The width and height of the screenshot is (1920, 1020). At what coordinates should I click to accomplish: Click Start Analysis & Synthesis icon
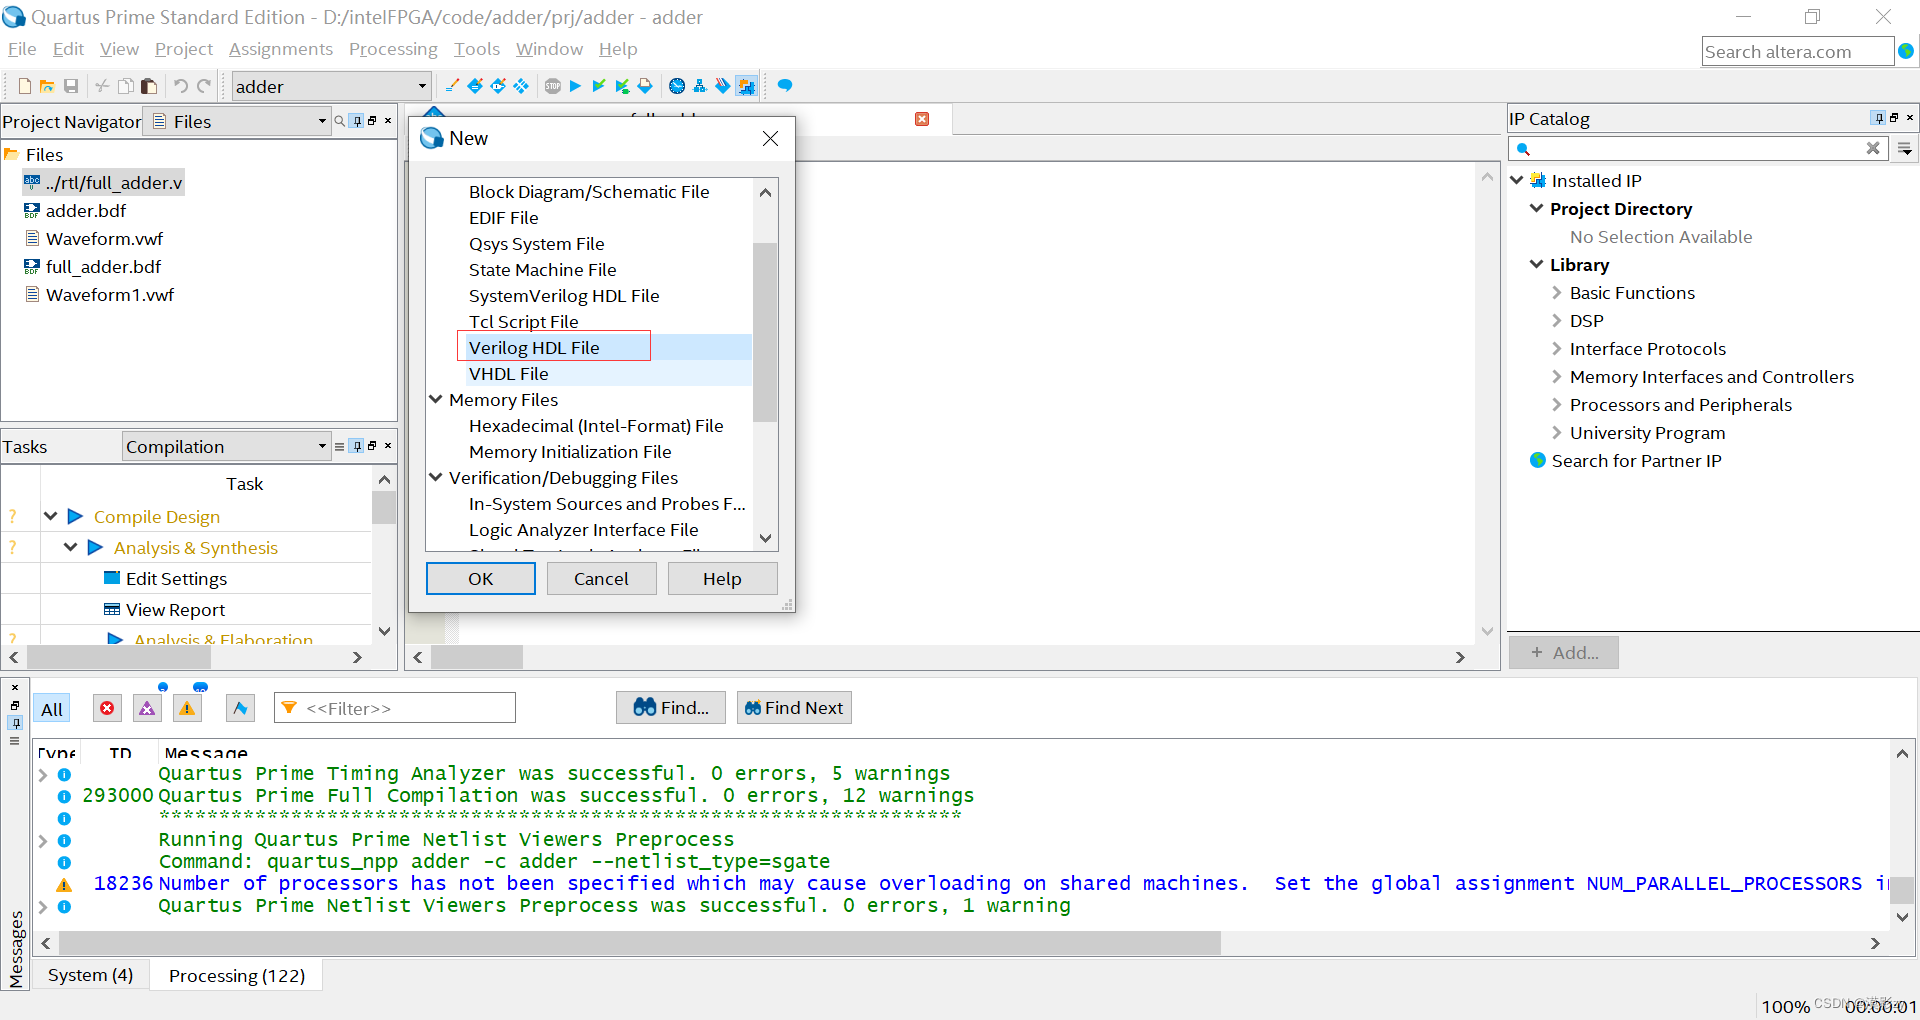[598, 86]
